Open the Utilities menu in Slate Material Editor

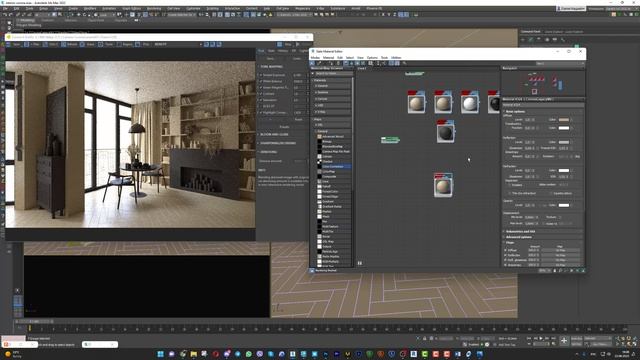396,58
